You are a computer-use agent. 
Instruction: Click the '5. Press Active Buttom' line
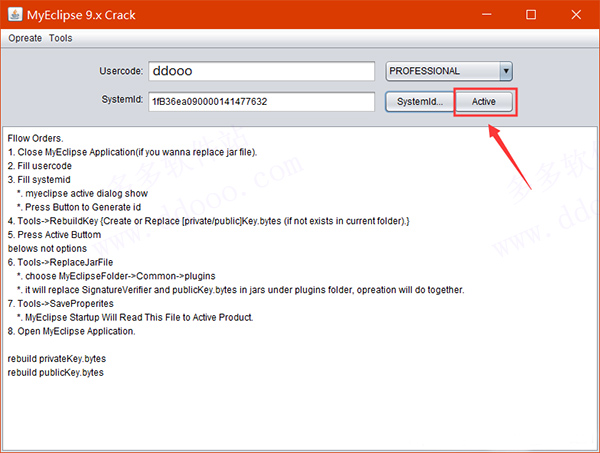point(54,235)
